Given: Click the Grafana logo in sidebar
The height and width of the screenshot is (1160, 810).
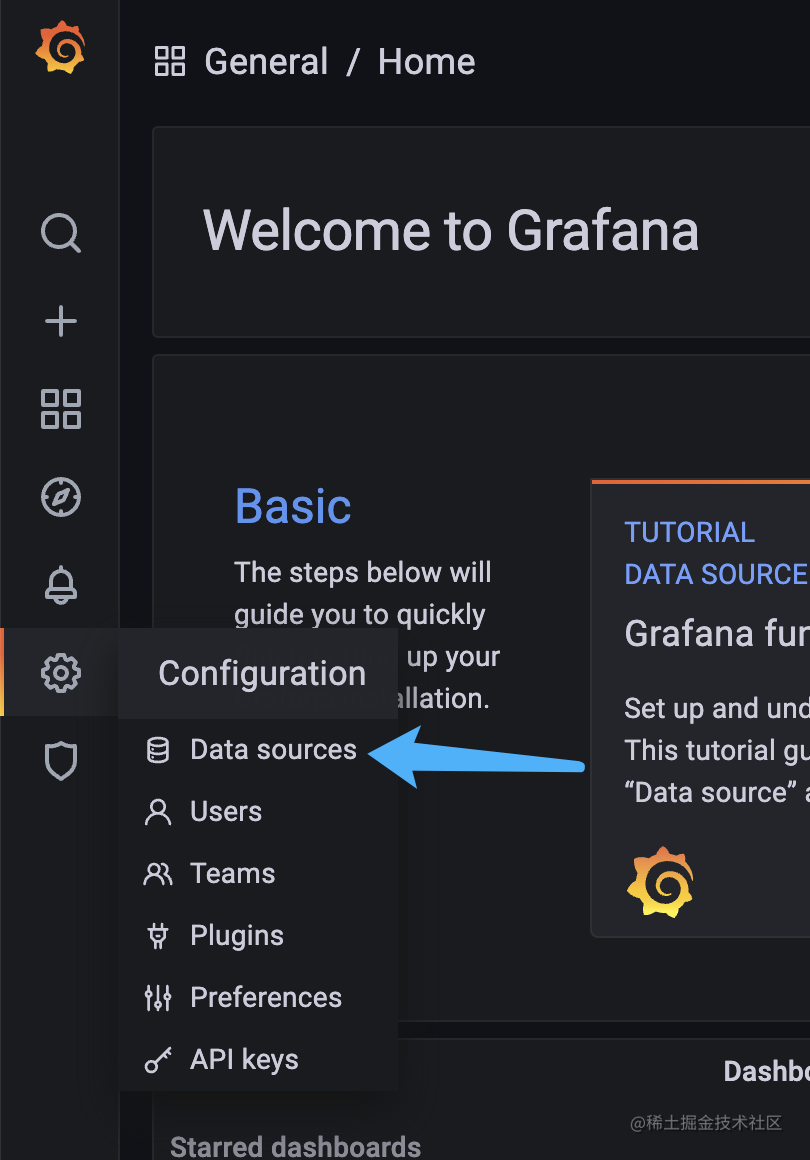Looking at the screenshot, I should click(x=60, y=48).
